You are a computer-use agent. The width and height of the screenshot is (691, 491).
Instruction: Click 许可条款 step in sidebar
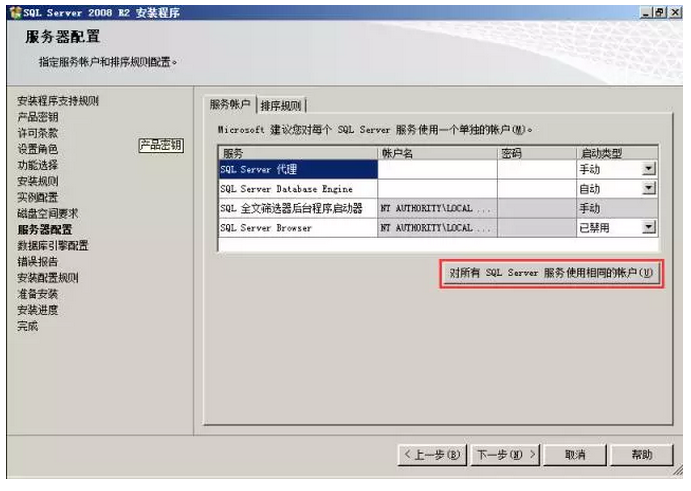point(37,133)
